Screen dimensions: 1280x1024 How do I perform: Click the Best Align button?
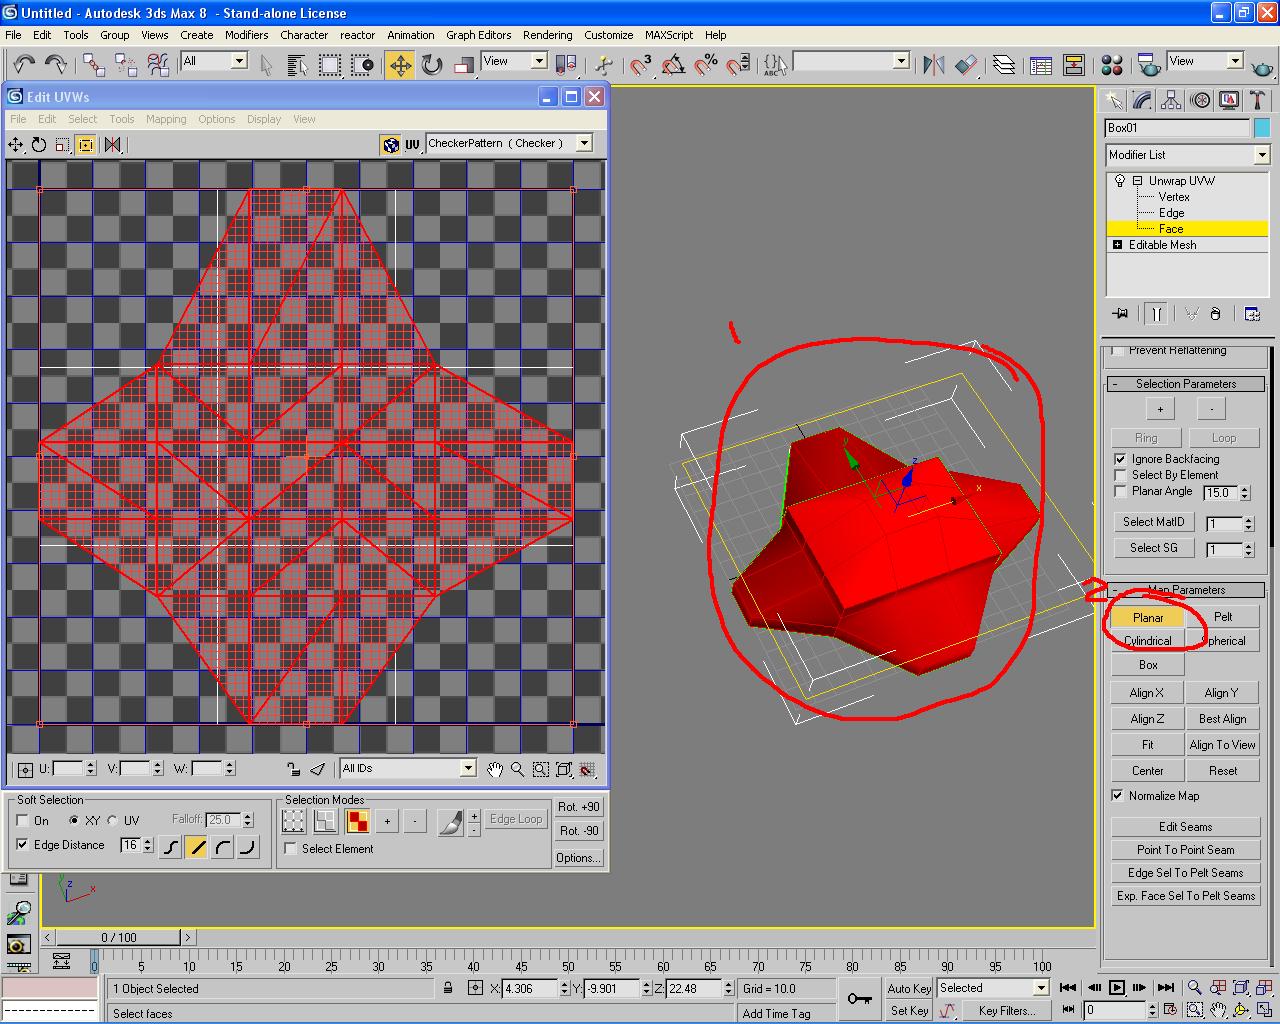click(1223, 719)
